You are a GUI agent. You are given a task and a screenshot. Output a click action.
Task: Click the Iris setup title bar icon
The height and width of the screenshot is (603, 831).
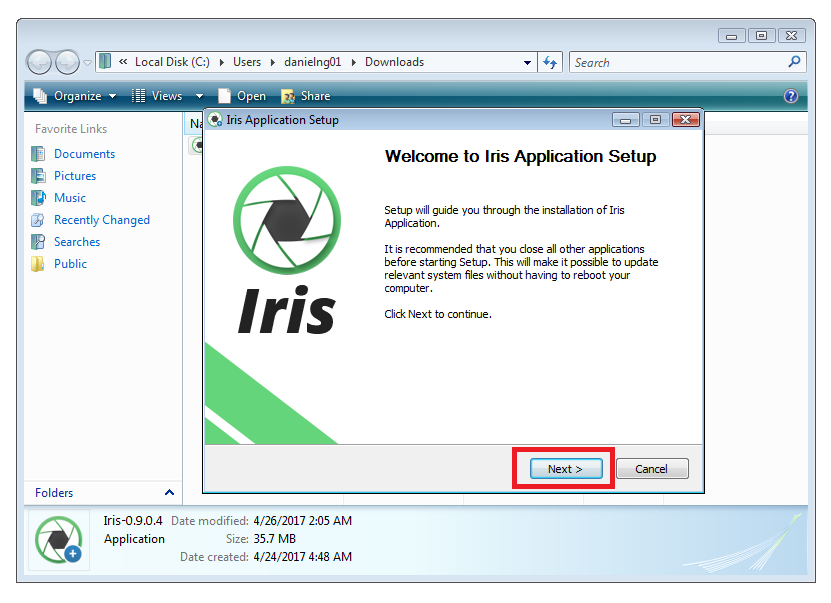click(215, 120)
